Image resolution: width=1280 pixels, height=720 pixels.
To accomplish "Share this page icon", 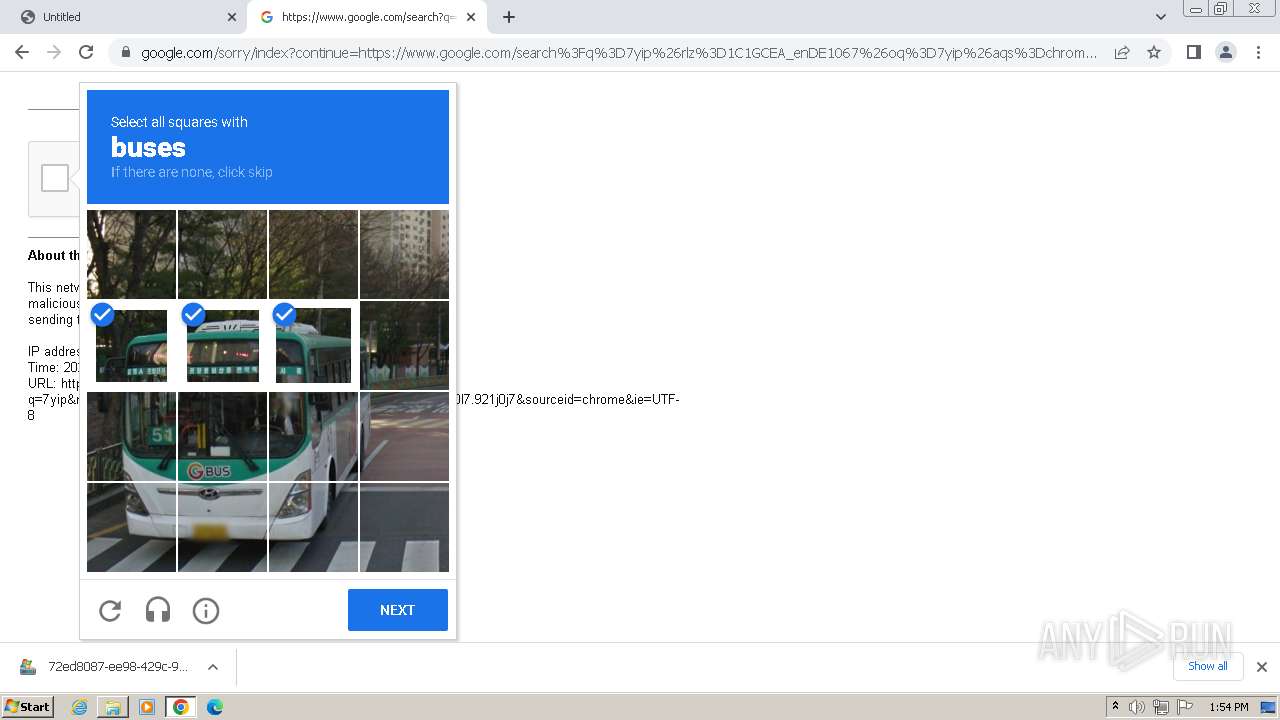I will [x=1122, y=52].
